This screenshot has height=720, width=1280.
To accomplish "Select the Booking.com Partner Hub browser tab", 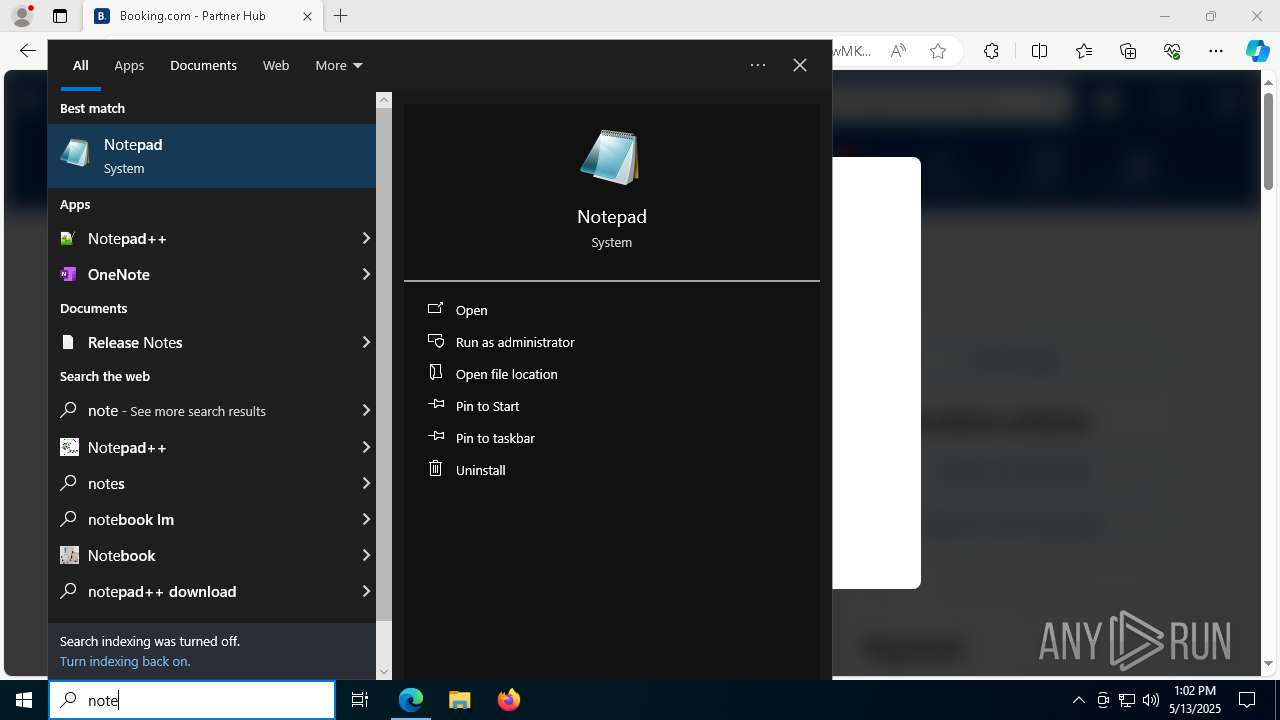I will [202, 16].
